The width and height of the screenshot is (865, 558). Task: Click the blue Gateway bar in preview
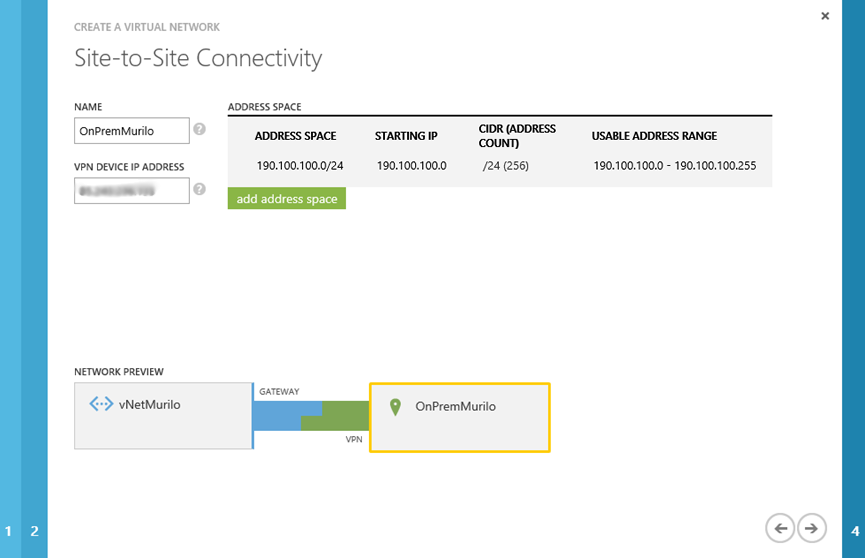286,416
